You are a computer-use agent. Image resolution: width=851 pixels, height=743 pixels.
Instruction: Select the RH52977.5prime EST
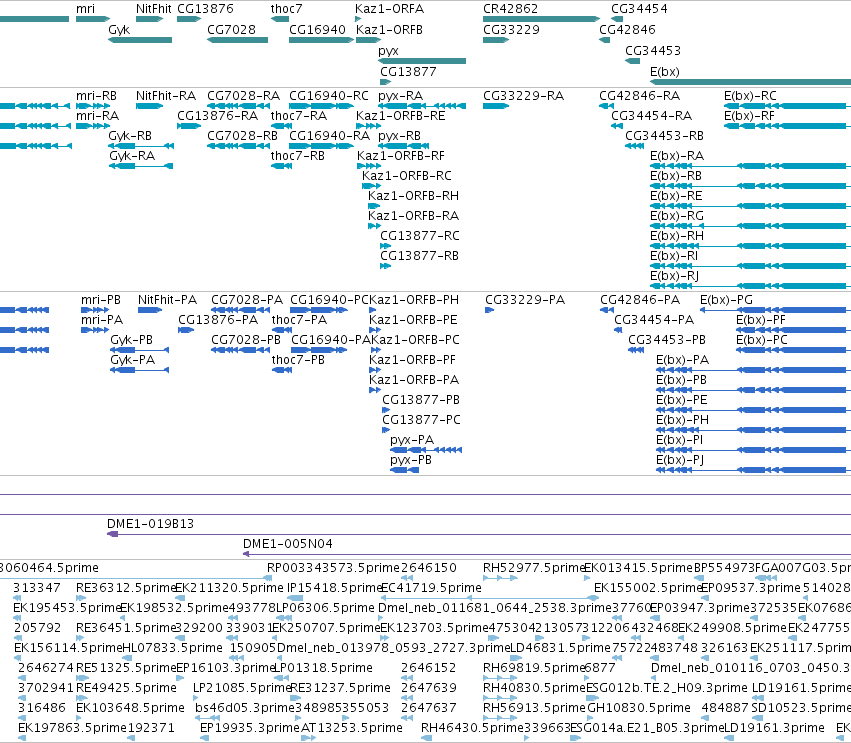(x=500, y=579)
